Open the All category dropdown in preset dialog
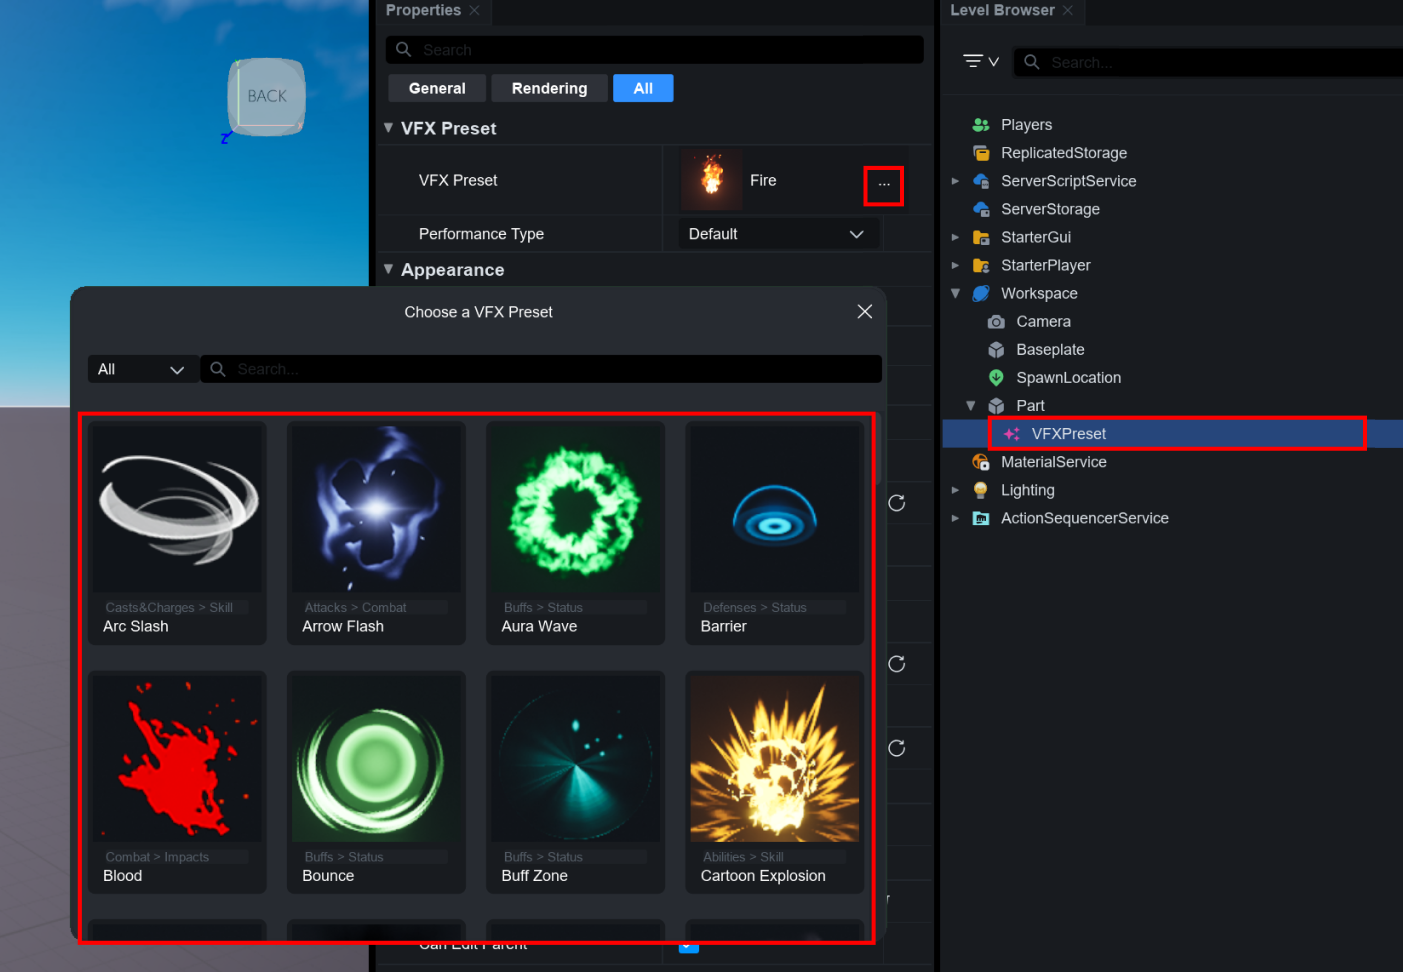 [x=141, y=369]
